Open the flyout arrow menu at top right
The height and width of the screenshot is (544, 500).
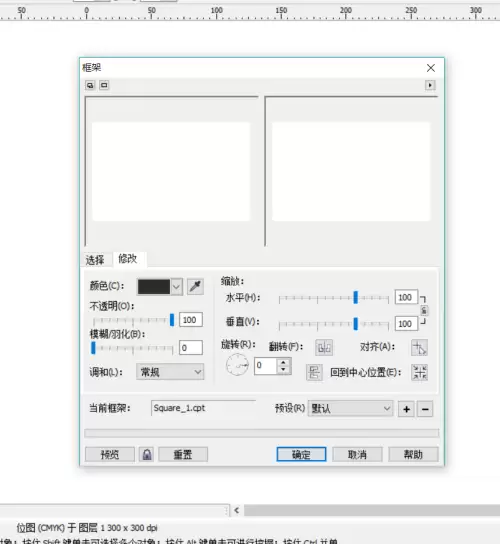(430, 85)
